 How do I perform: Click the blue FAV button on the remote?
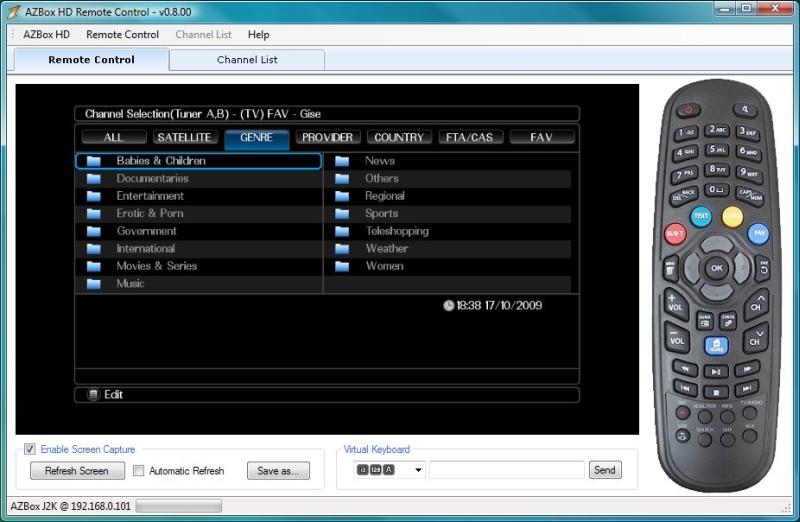click(x=759, y=233)
